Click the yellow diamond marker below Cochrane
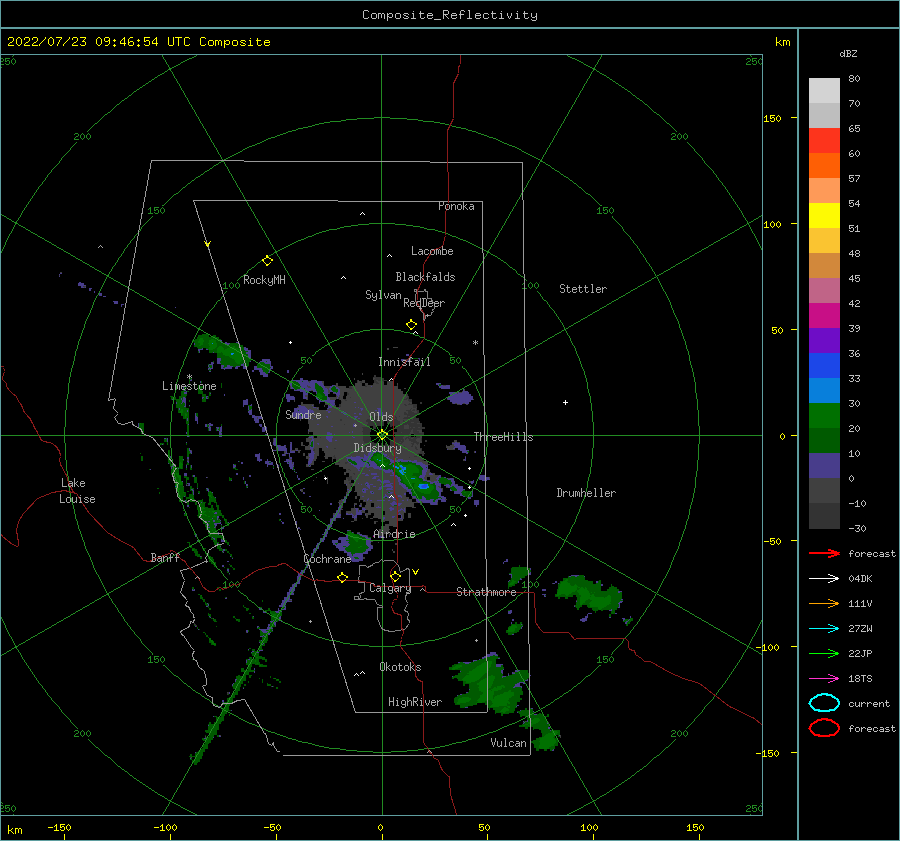The width and height of the screenshot is (900, 841). pos(343,578)
